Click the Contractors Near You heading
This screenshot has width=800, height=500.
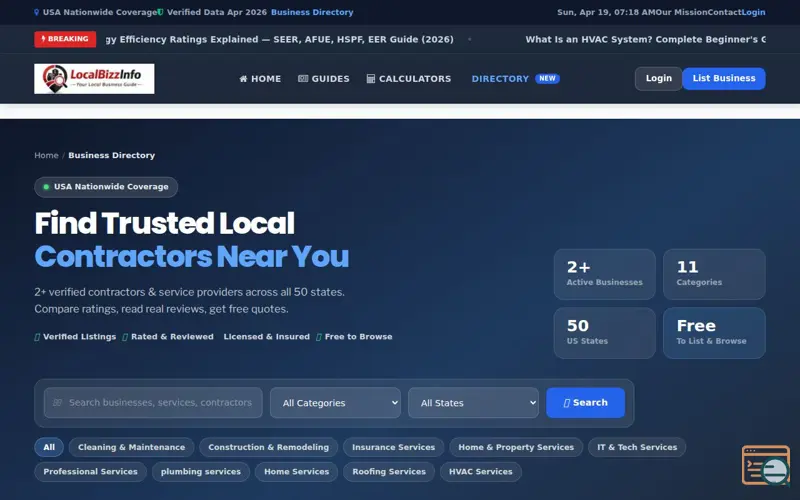[191, 256]
